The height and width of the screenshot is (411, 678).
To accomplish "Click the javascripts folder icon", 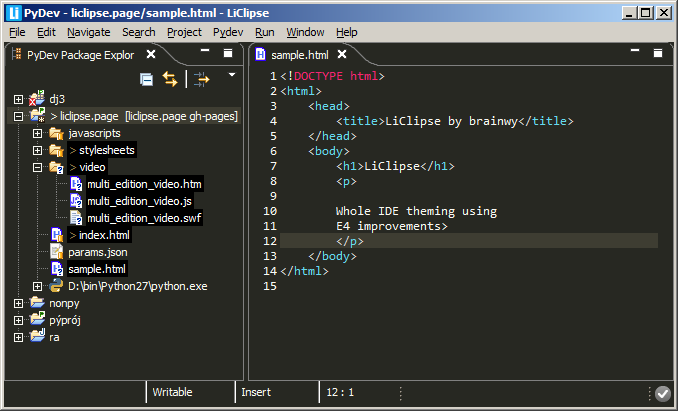I will (56, 133).
